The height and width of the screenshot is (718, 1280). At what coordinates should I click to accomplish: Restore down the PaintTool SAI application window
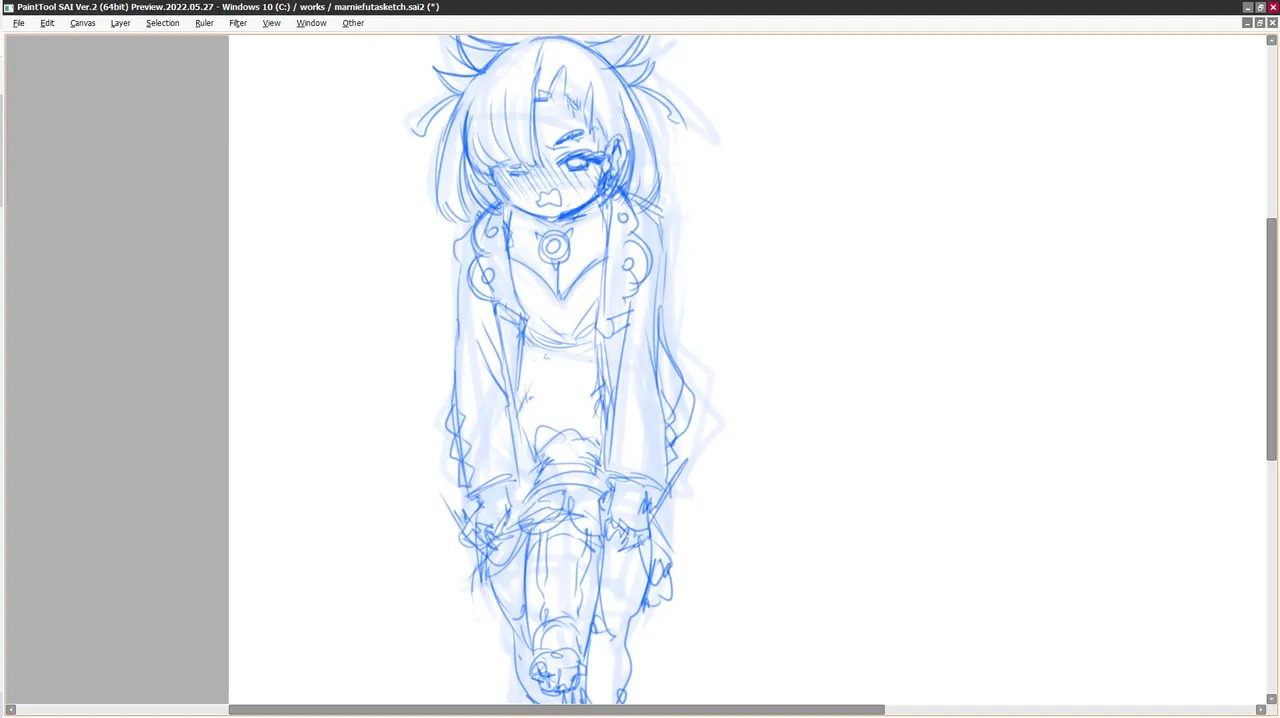pyautogui.click(x=1260, y=7)
